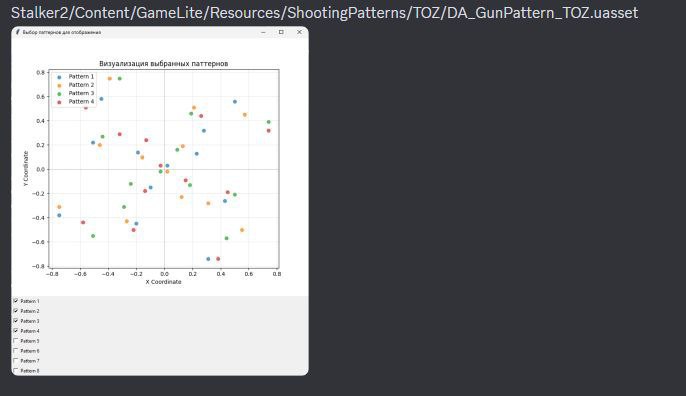This screenshot has width=686, height=396.
Task: Click the blue data point near x 0.31, y -0.74
Action: pos(208,259)
